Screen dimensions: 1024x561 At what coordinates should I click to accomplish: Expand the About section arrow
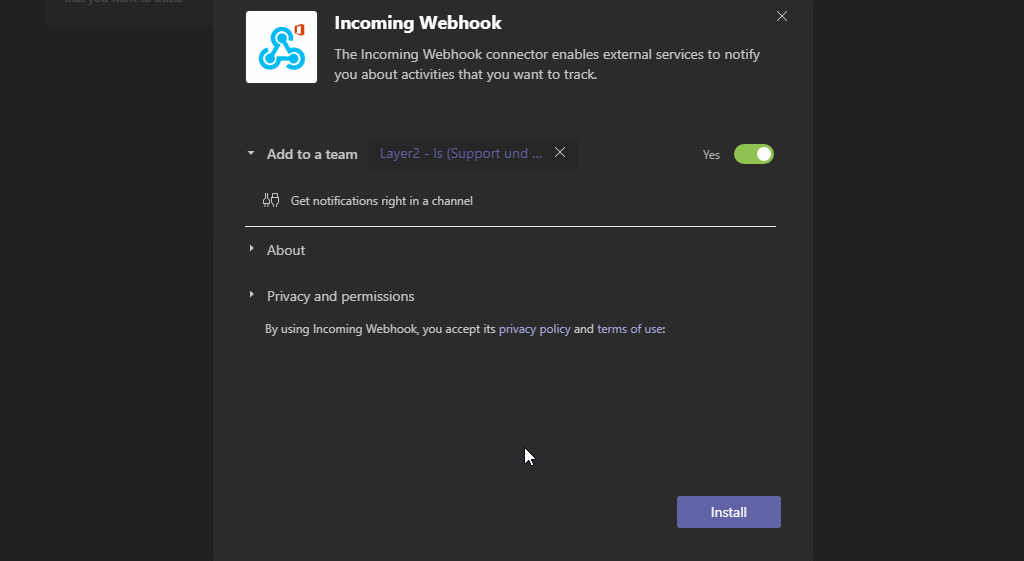[251, 249]
